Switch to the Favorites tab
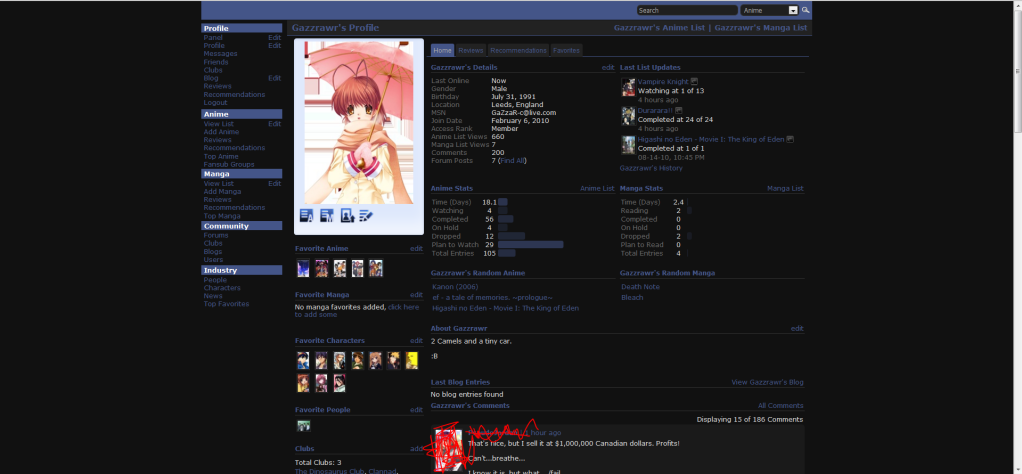The image size is (1022, 474). [566, 50]
